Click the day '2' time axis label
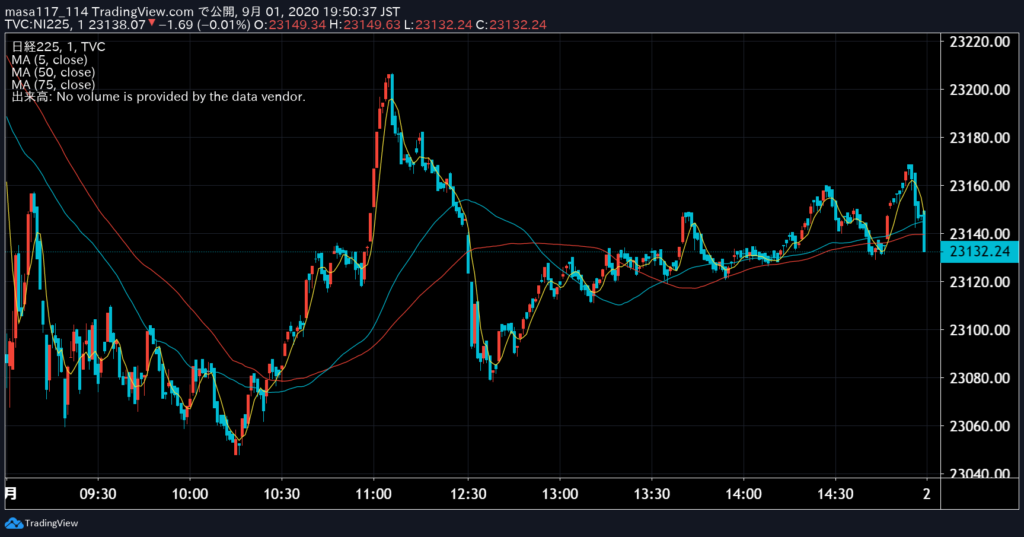 pos(926,494)
